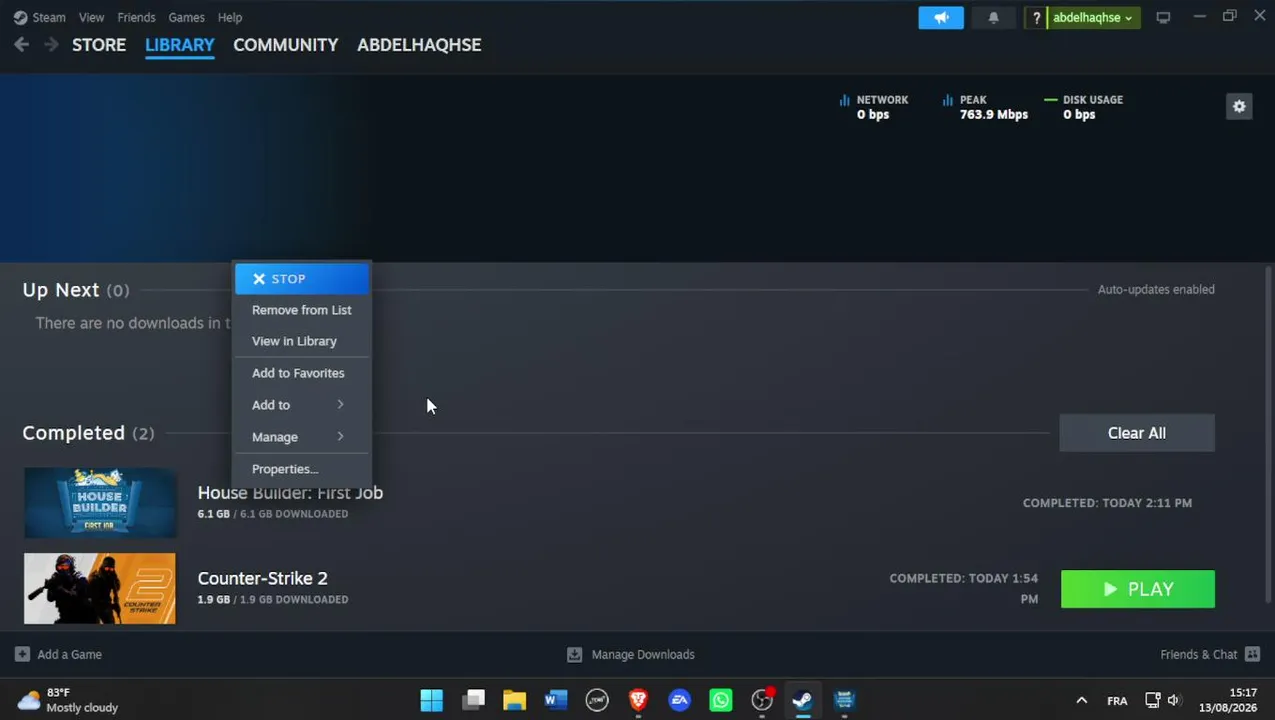The width and height of the screenshot is (1275, 720).
Task: Choose STOP in the context menu
Action: coord(302,279)
